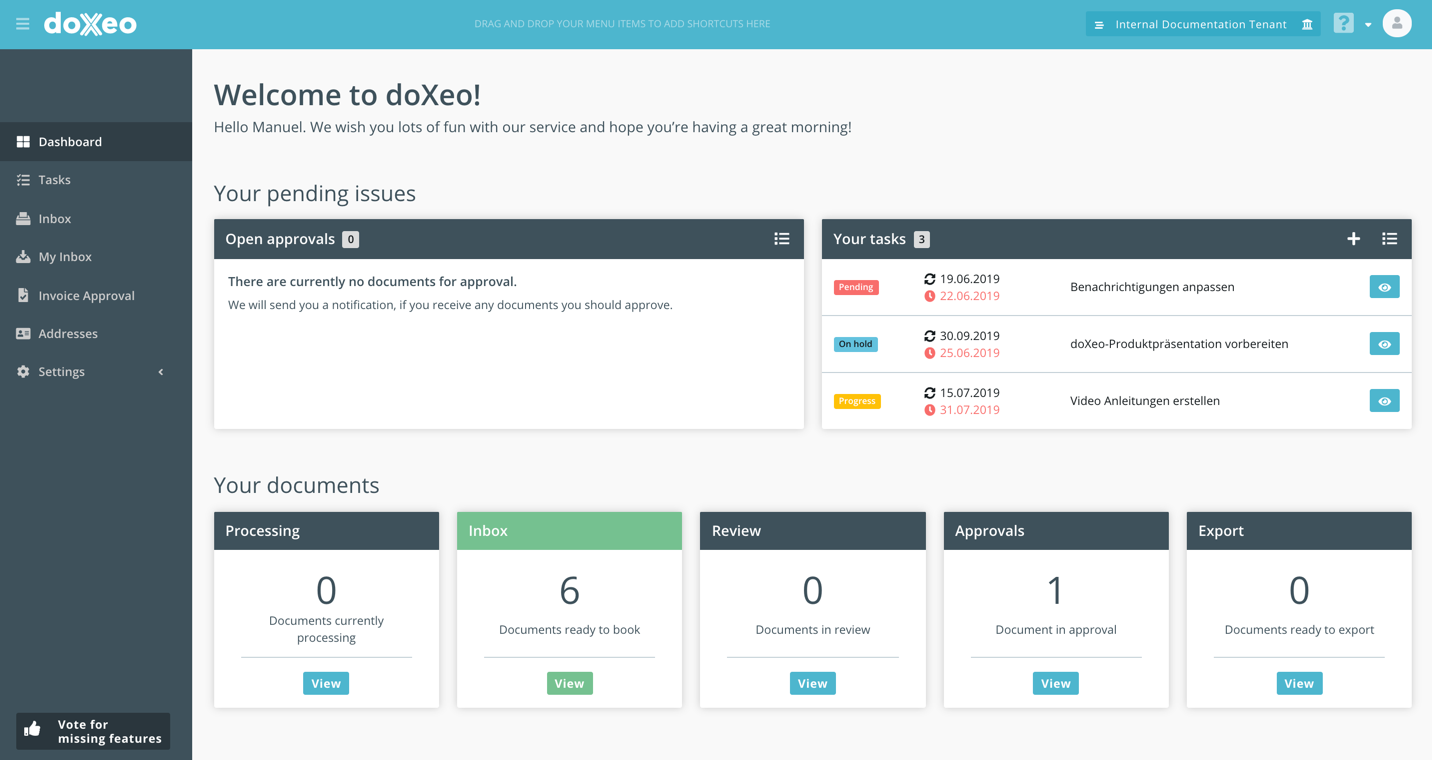Open the Your tasks list icon

pos(1389,239)
